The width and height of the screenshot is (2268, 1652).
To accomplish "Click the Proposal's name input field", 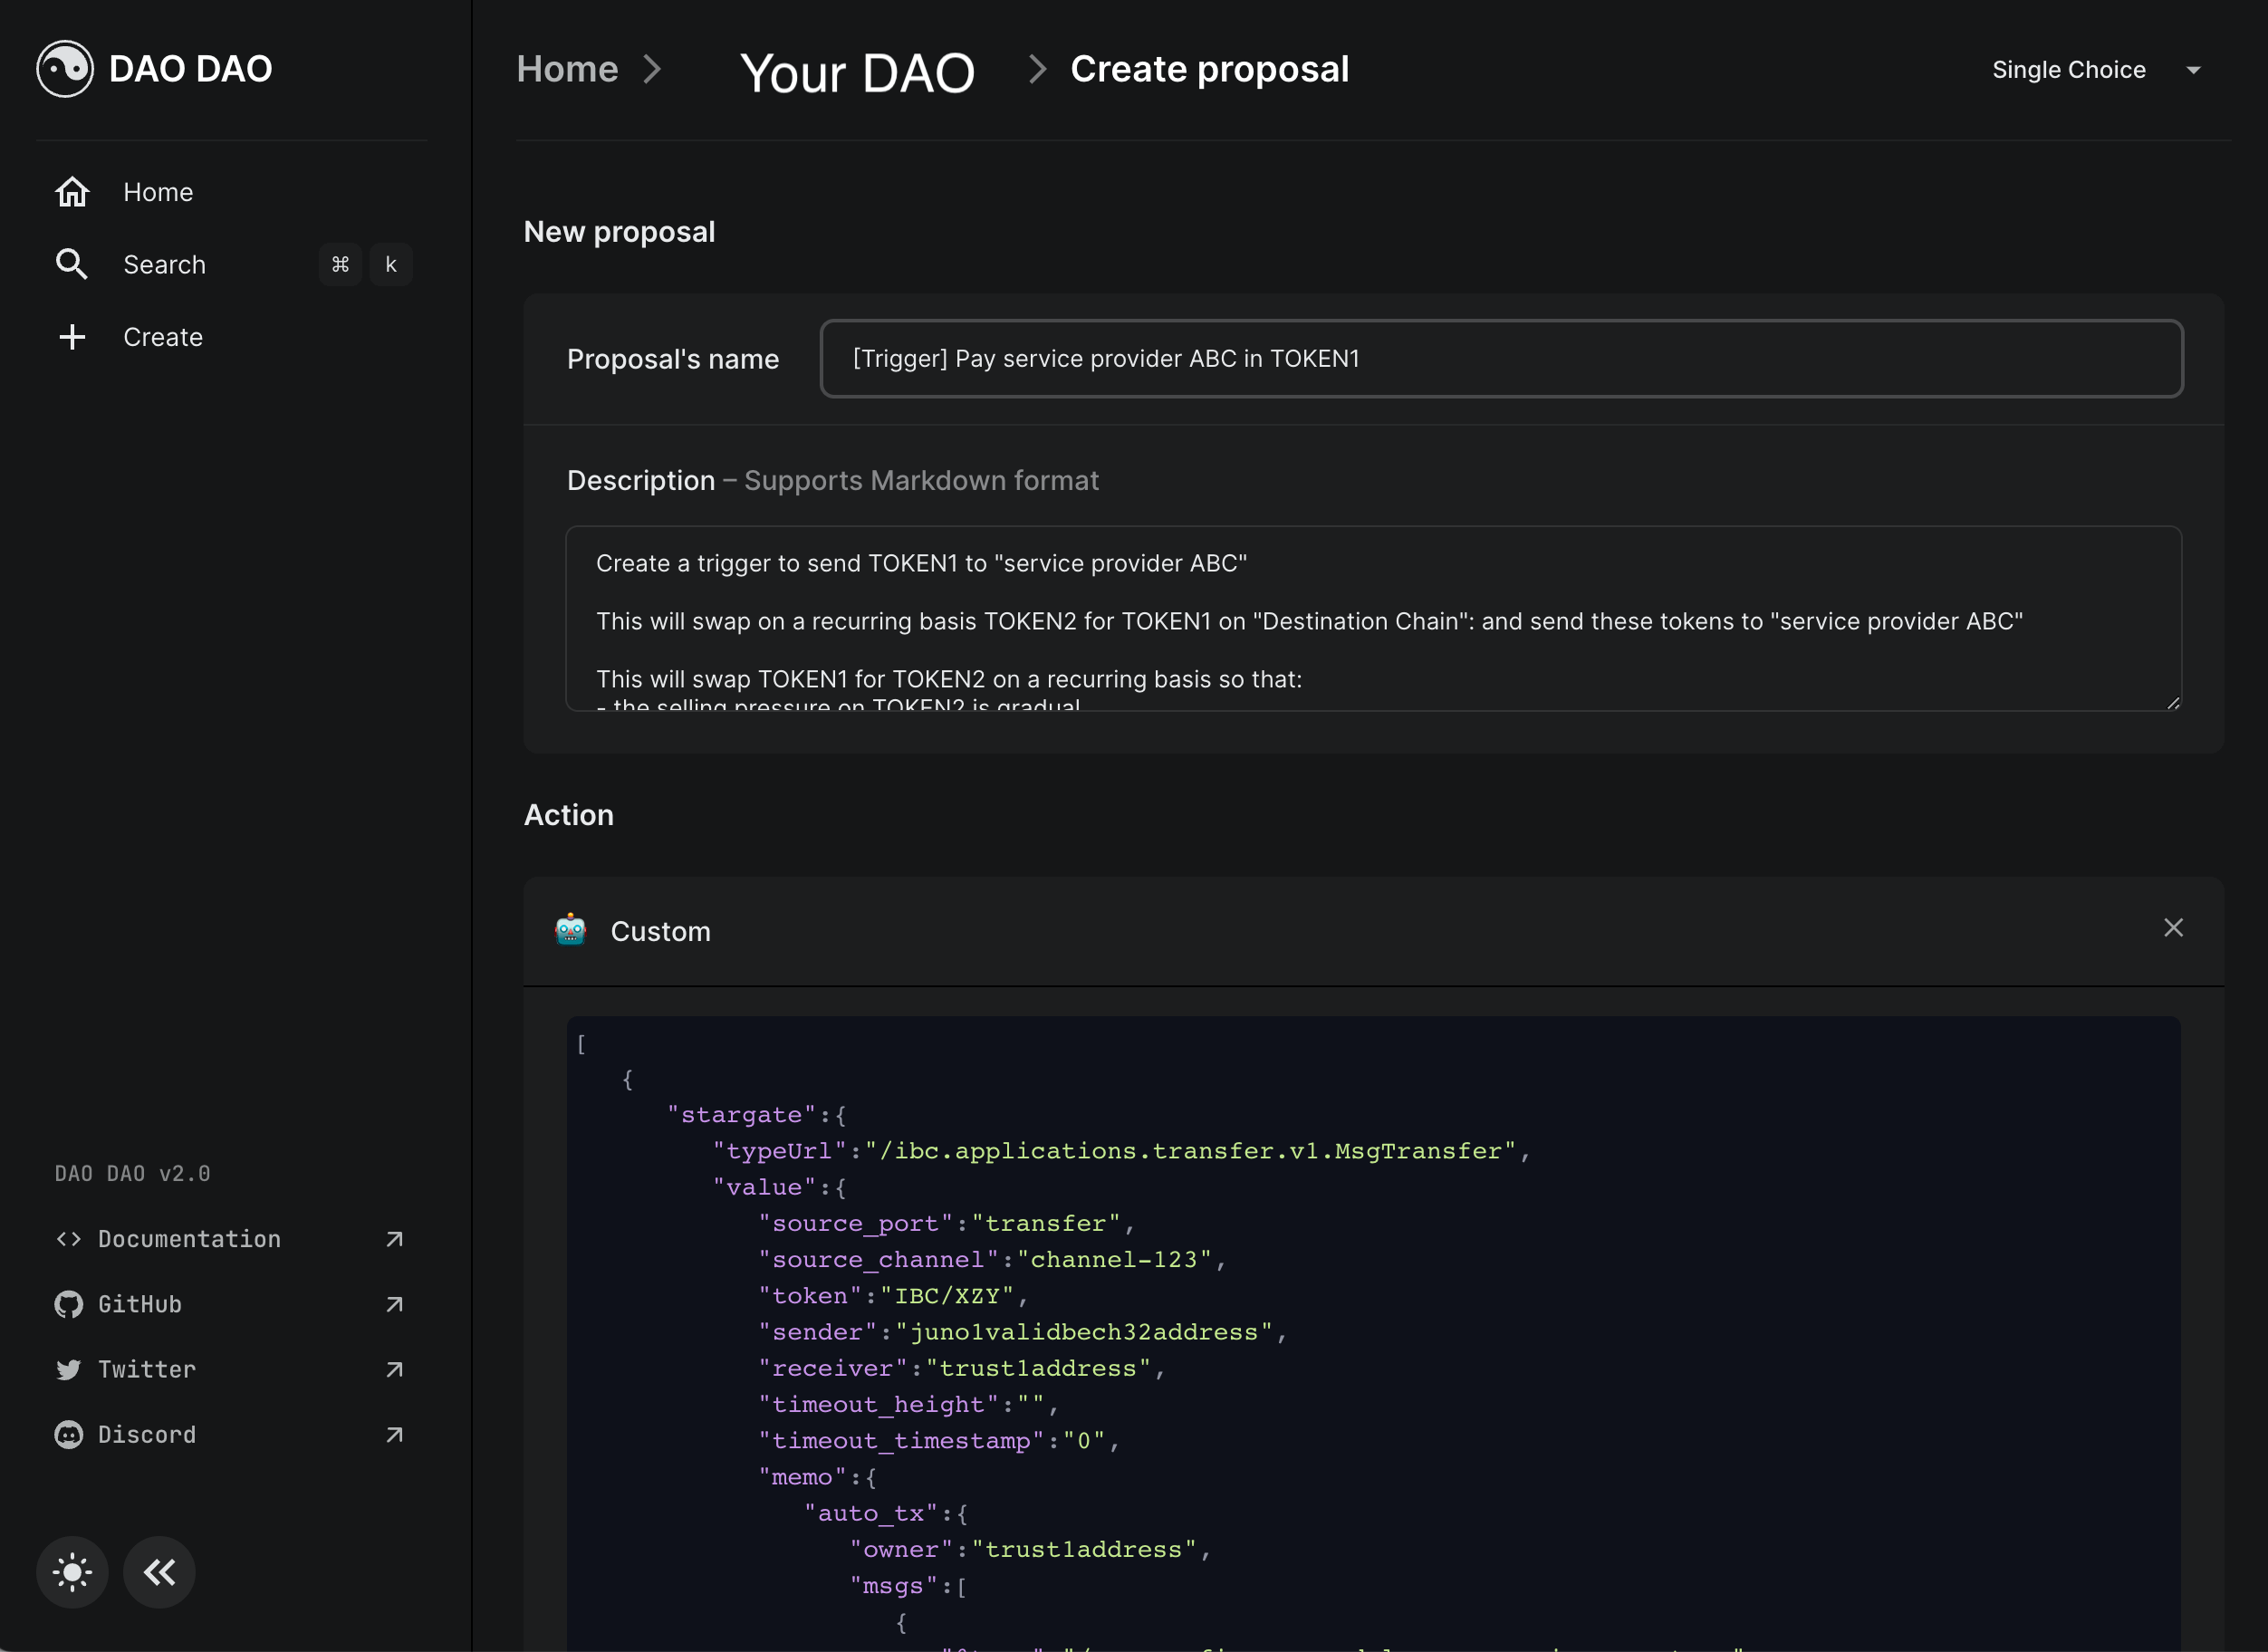I will 1501,359.
